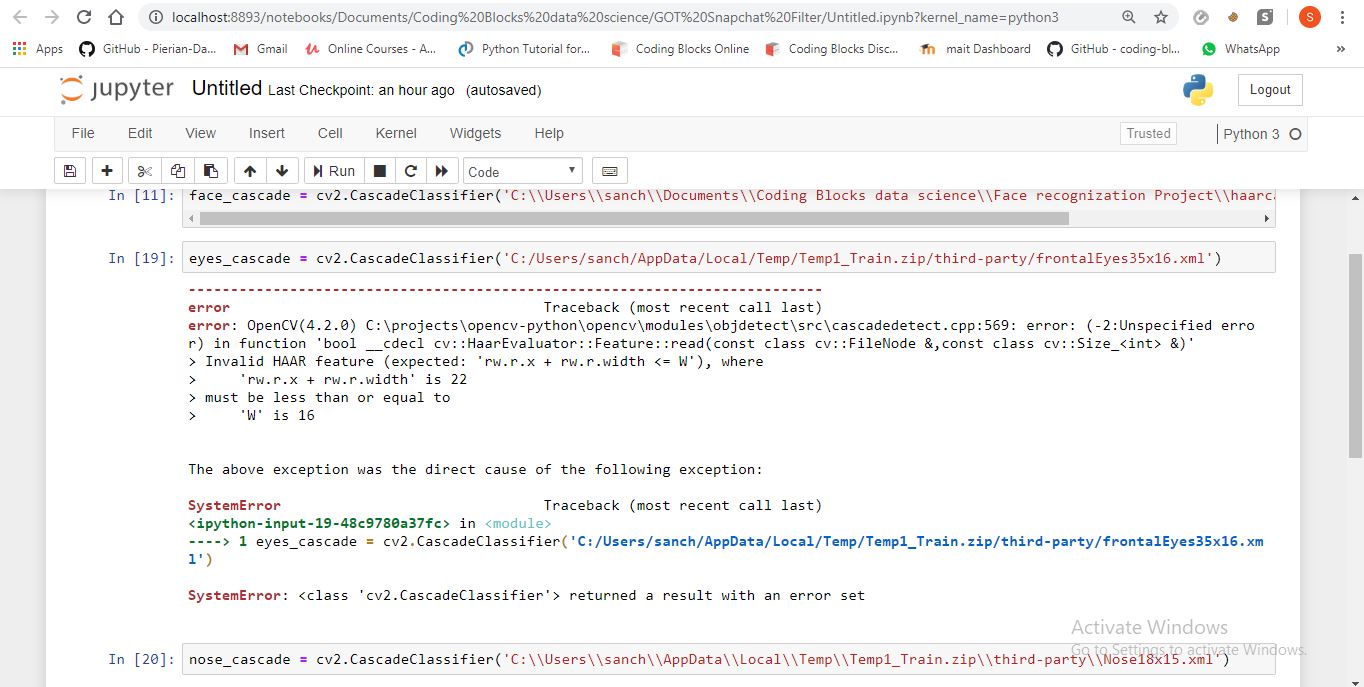Open mait Dashboard bookmark
Image resolution: width=1364 pixels, height=687 pixels.
(975, 49)
